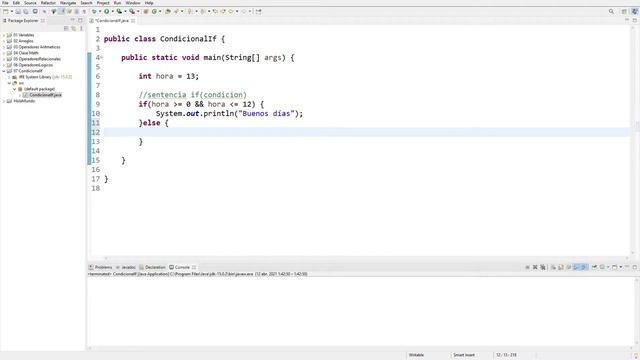Open the Refactor menu
This screenshot has width=640, height=360.
click(x=48, y=3)
